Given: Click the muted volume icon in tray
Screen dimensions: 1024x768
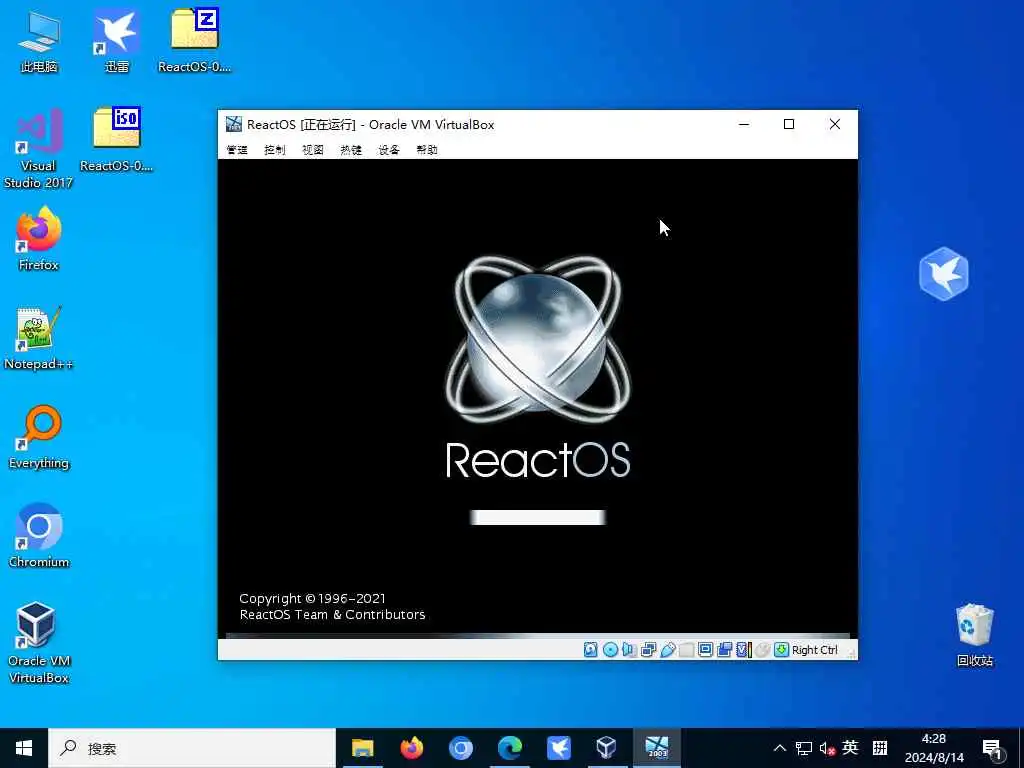Looking at the screenshot, I should click(x=827, y=748).
